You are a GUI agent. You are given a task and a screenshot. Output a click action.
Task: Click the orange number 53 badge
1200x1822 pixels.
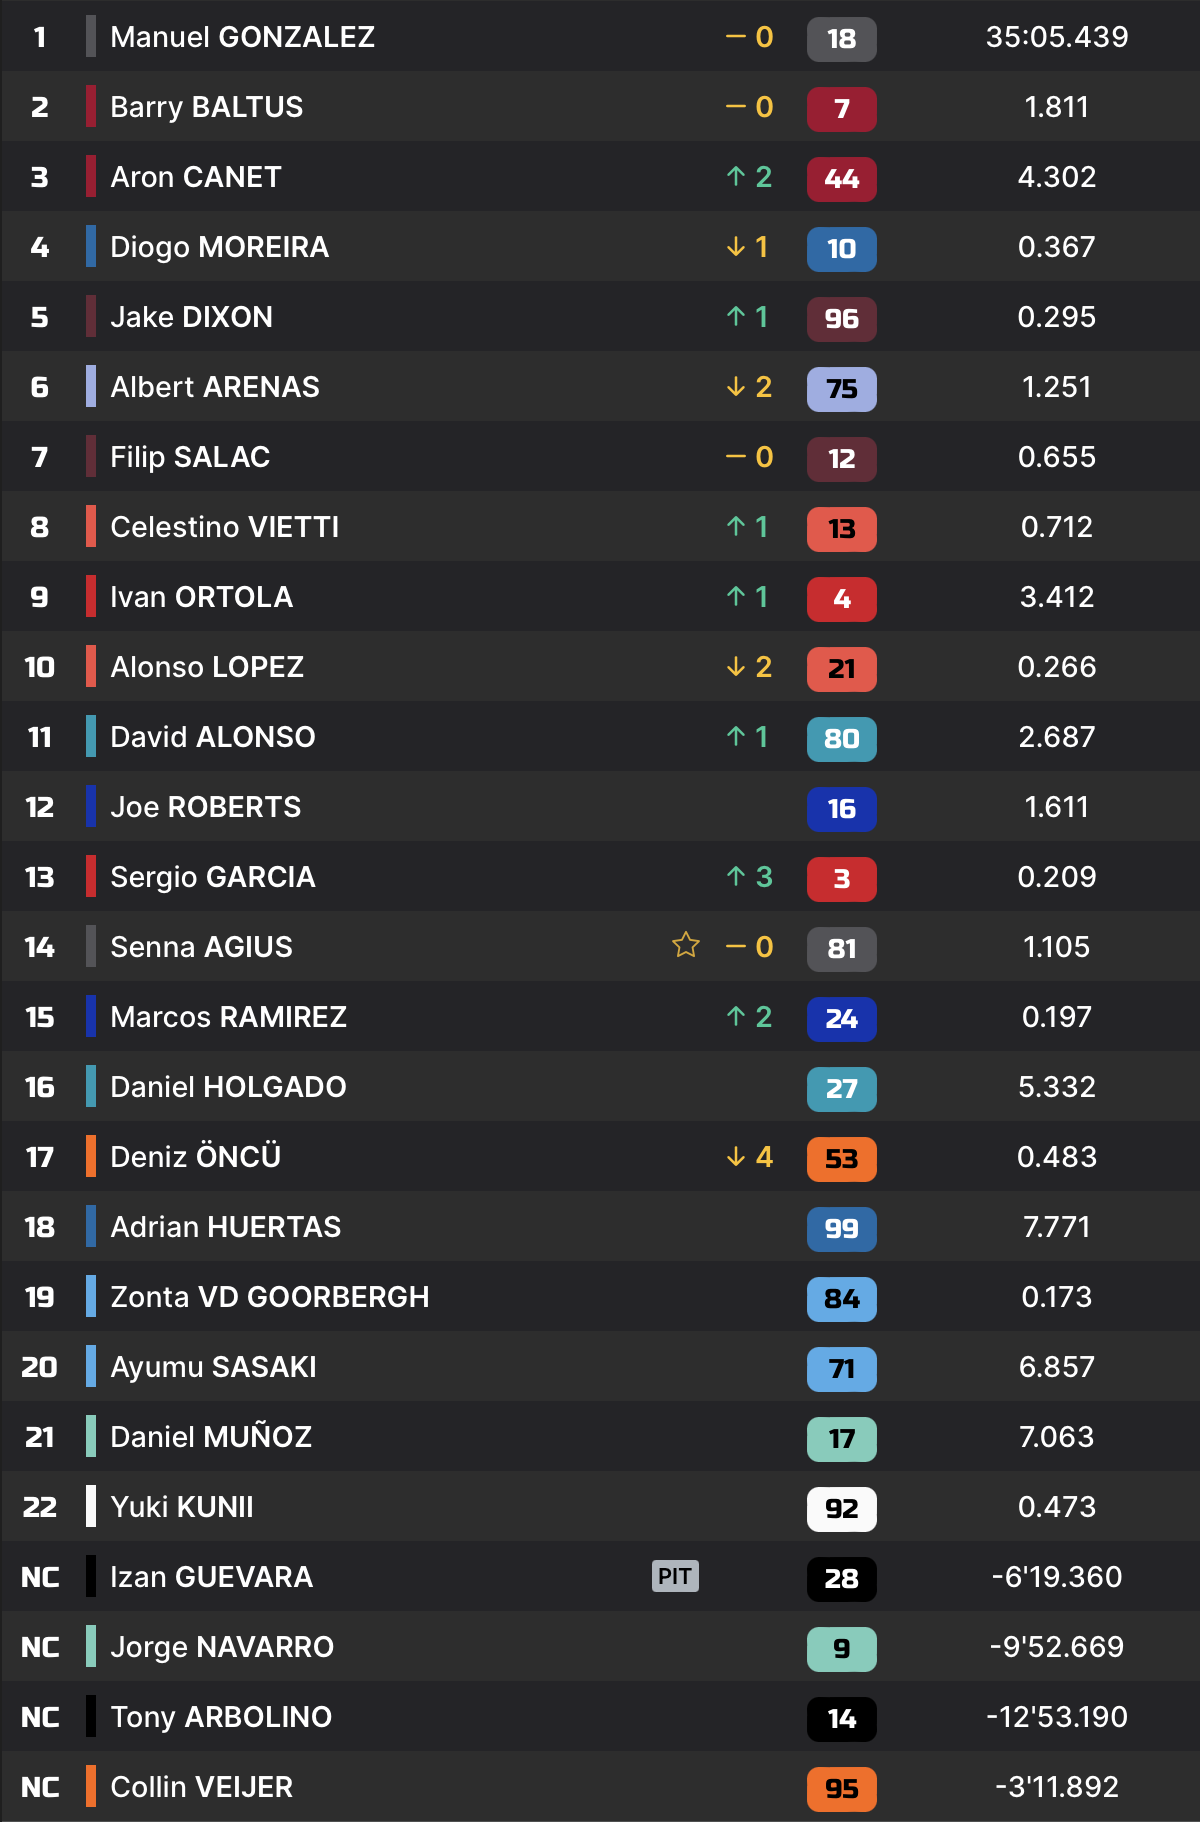(x=841, y=1159)
